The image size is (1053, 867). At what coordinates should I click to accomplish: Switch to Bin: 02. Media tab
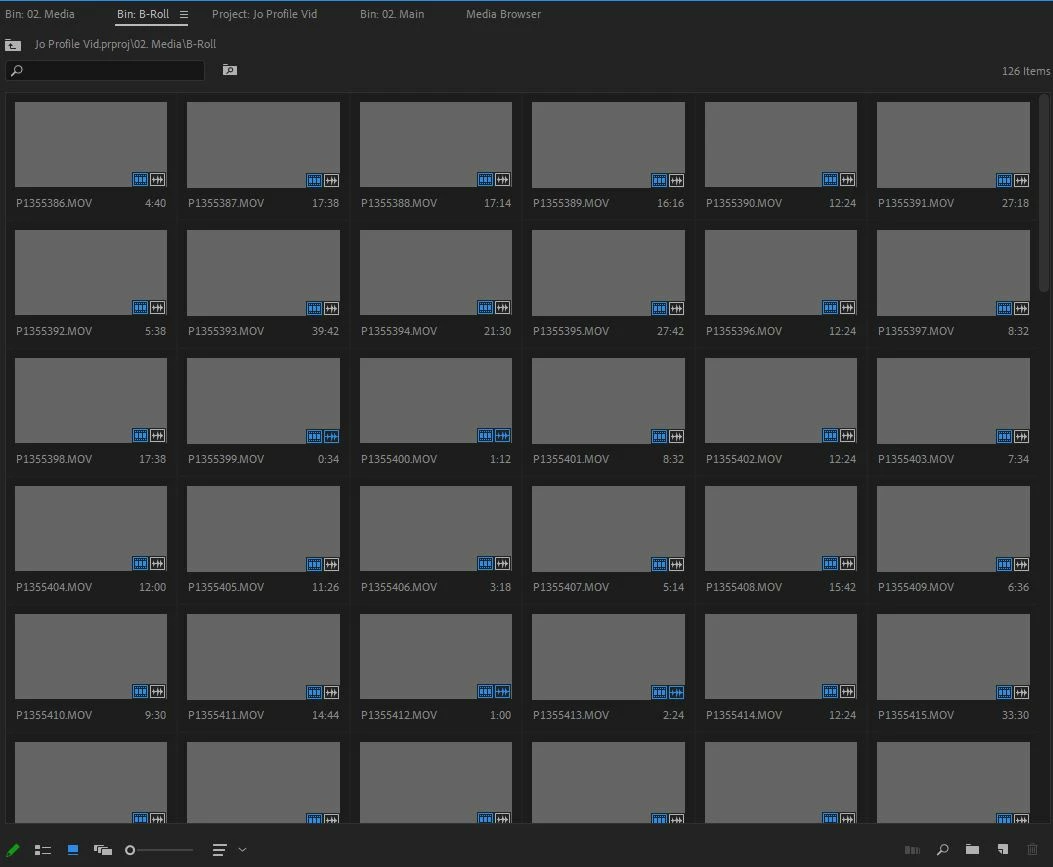pyautogui.click(x=40, y=14)
